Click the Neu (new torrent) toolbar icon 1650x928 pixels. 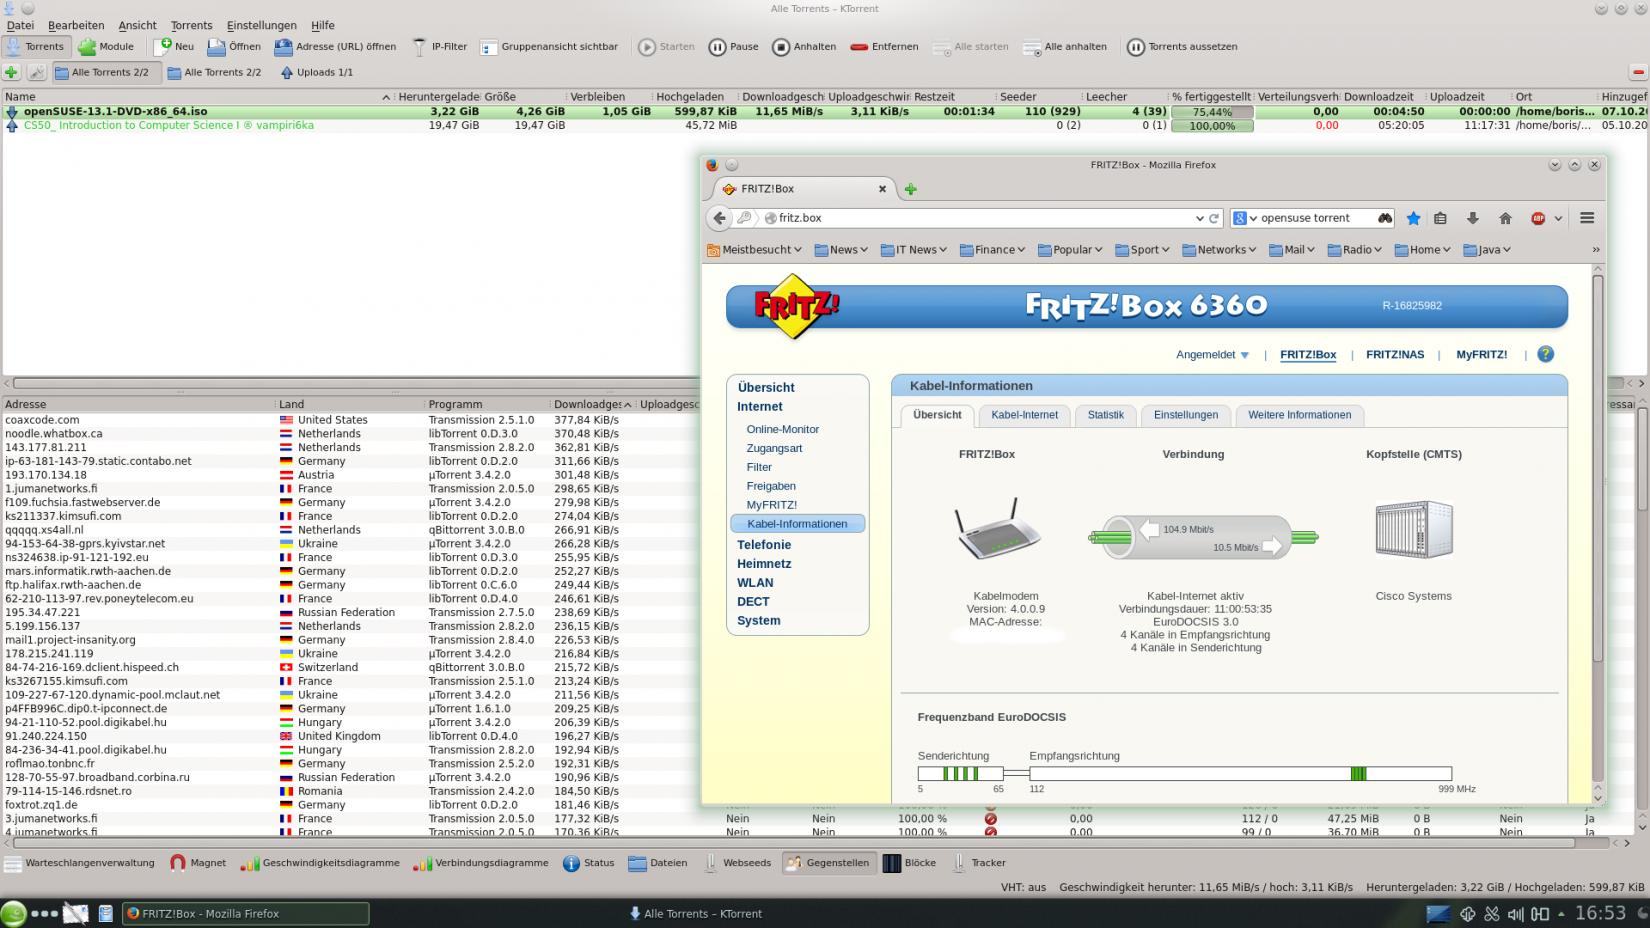coord(174,46)
